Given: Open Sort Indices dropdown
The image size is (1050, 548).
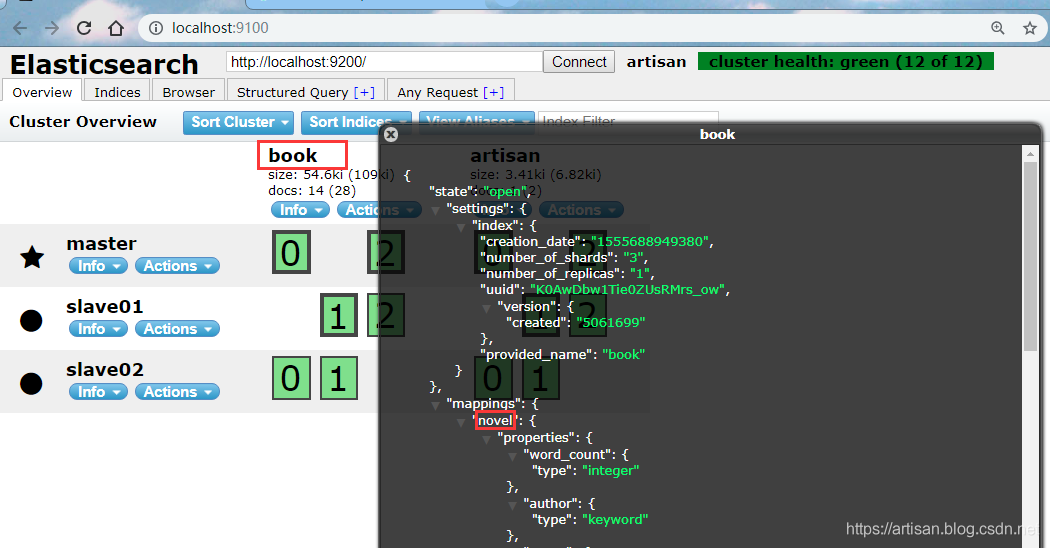Looking at the screenshot, I should (353, 122).
